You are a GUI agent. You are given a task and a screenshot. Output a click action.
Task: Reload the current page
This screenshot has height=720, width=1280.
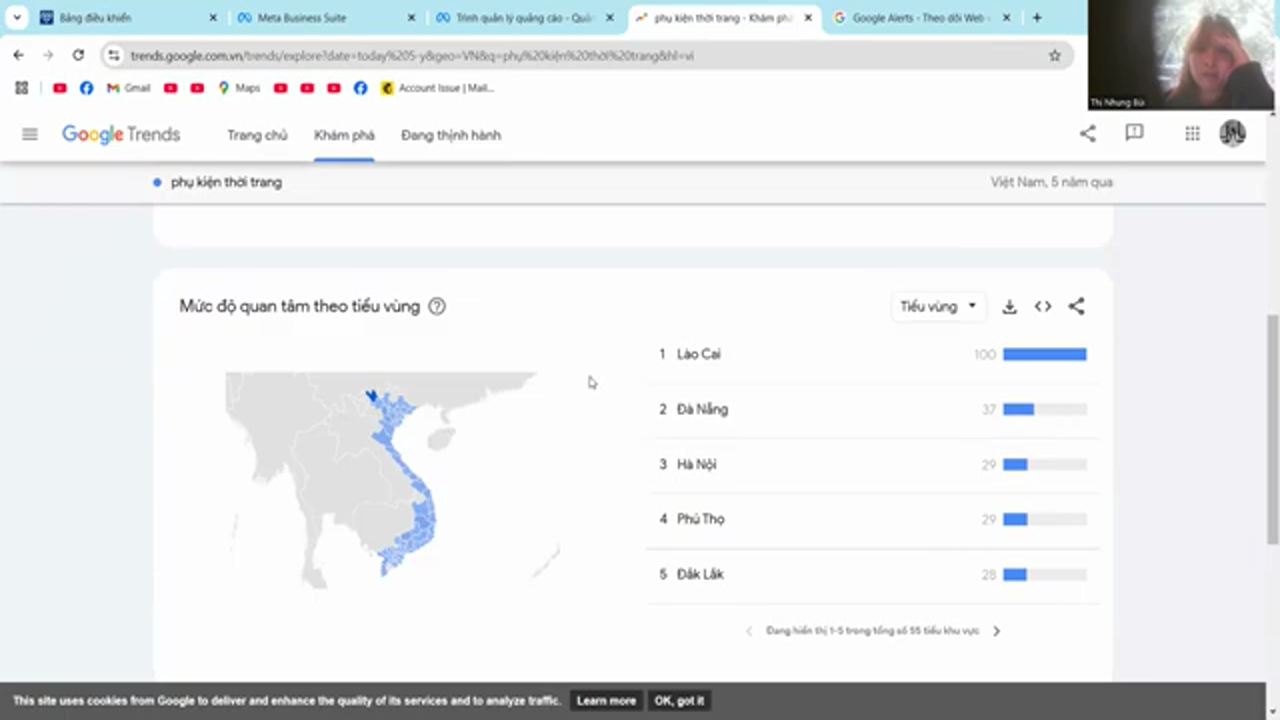pyautogui.click(x=78, y=56)
